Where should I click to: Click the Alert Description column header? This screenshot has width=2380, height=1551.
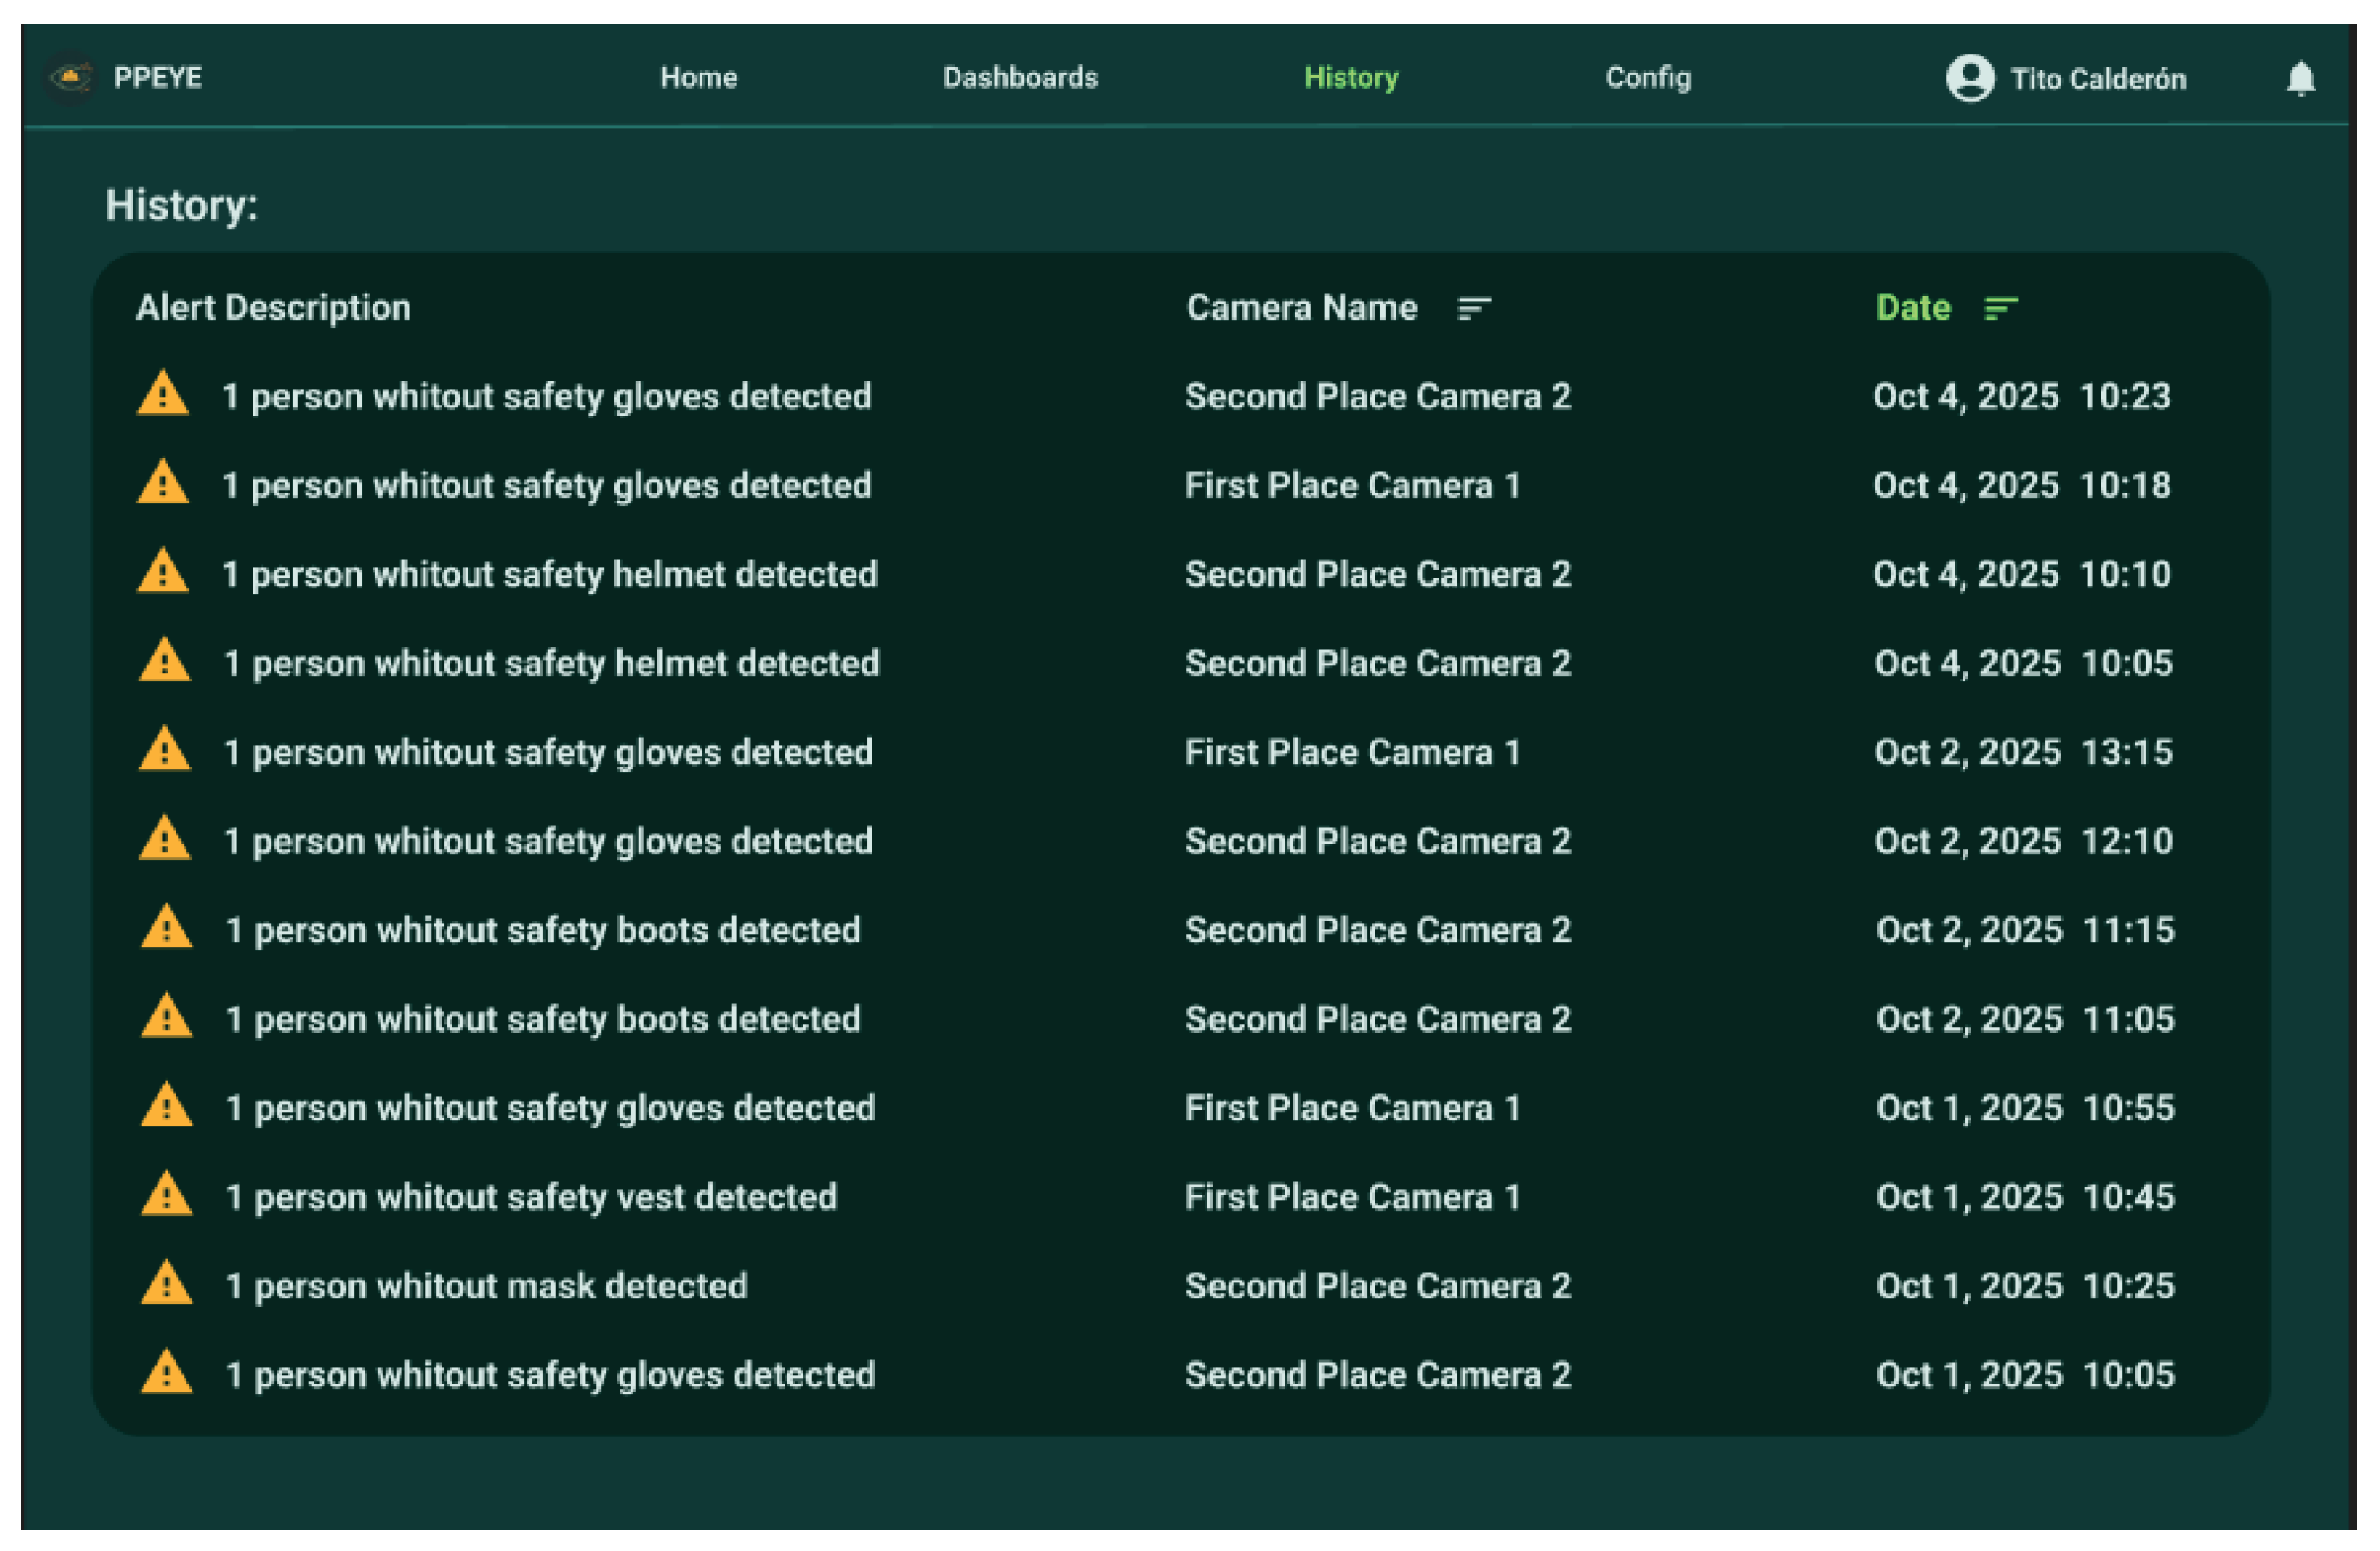pyautogui.click(x=273, y=308)
